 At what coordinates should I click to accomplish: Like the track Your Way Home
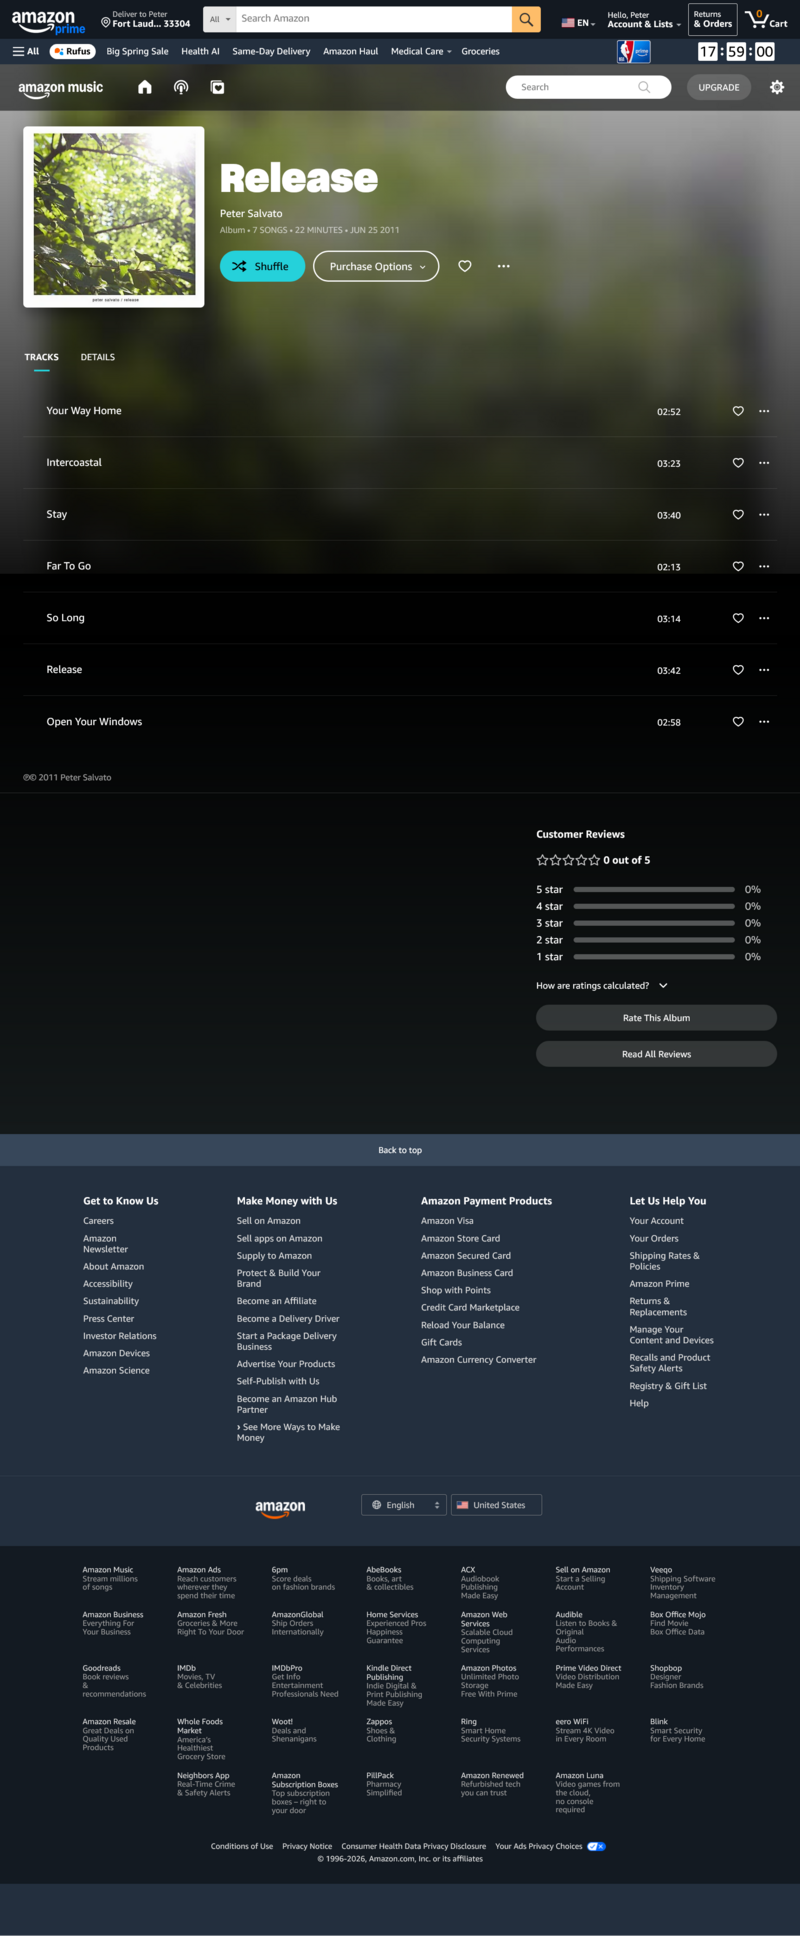(738, 411)
